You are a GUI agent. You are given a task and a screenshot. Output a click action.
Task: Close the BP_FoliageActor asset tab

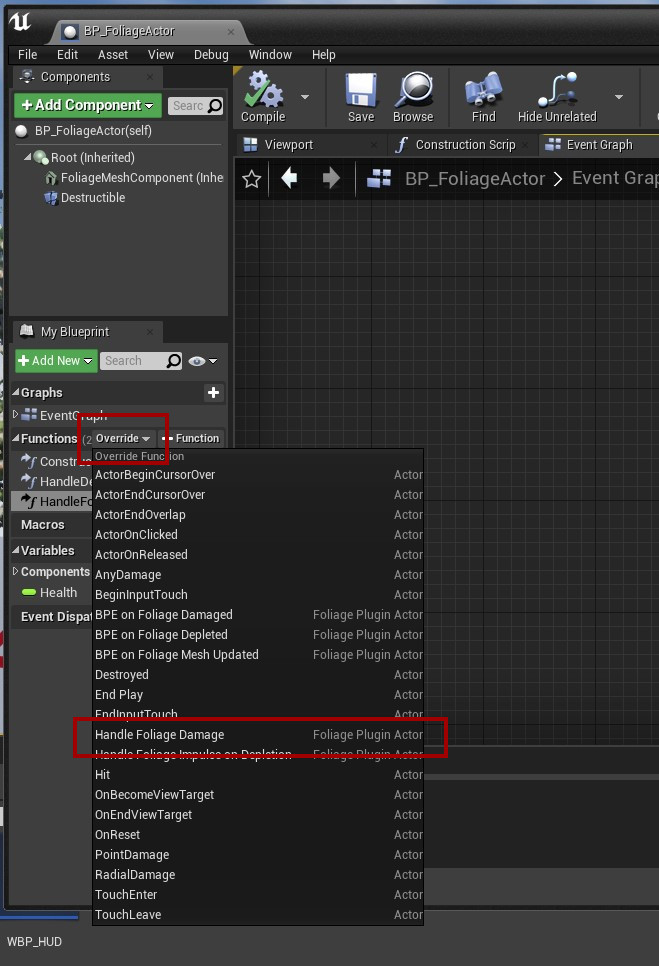tap(231, 31)
